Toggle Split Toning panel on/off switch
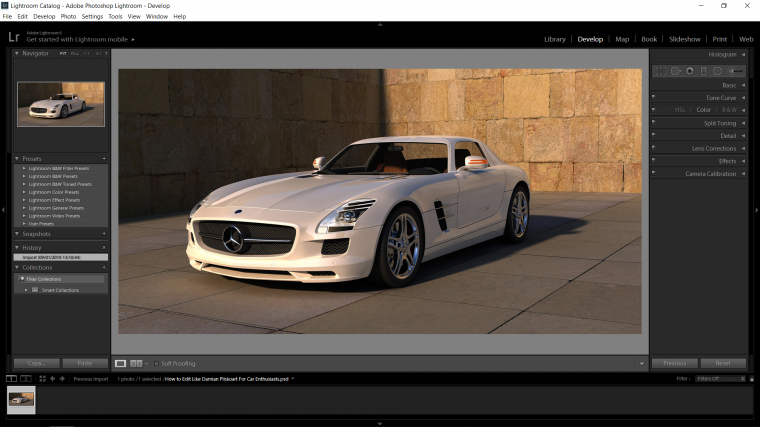This screenshot has width=760, height=427. point(654,123)
